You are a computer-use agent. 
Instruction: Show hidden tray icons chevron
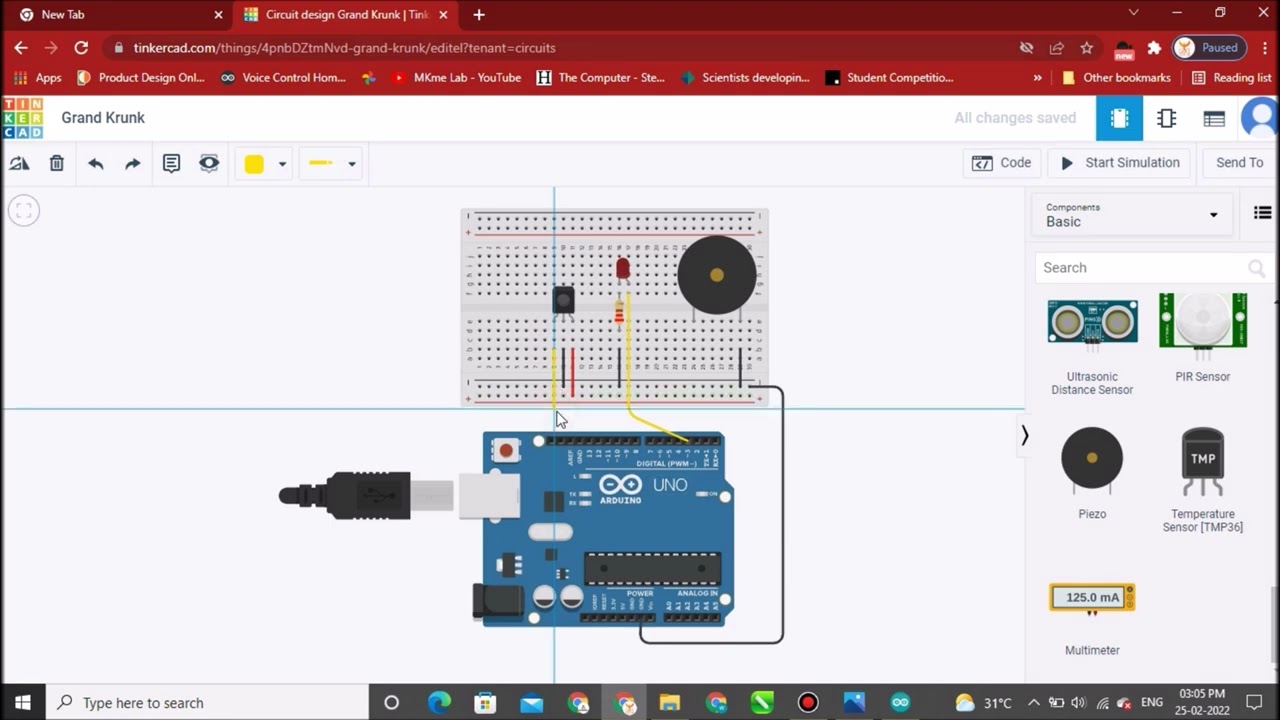pos(1034,703)
